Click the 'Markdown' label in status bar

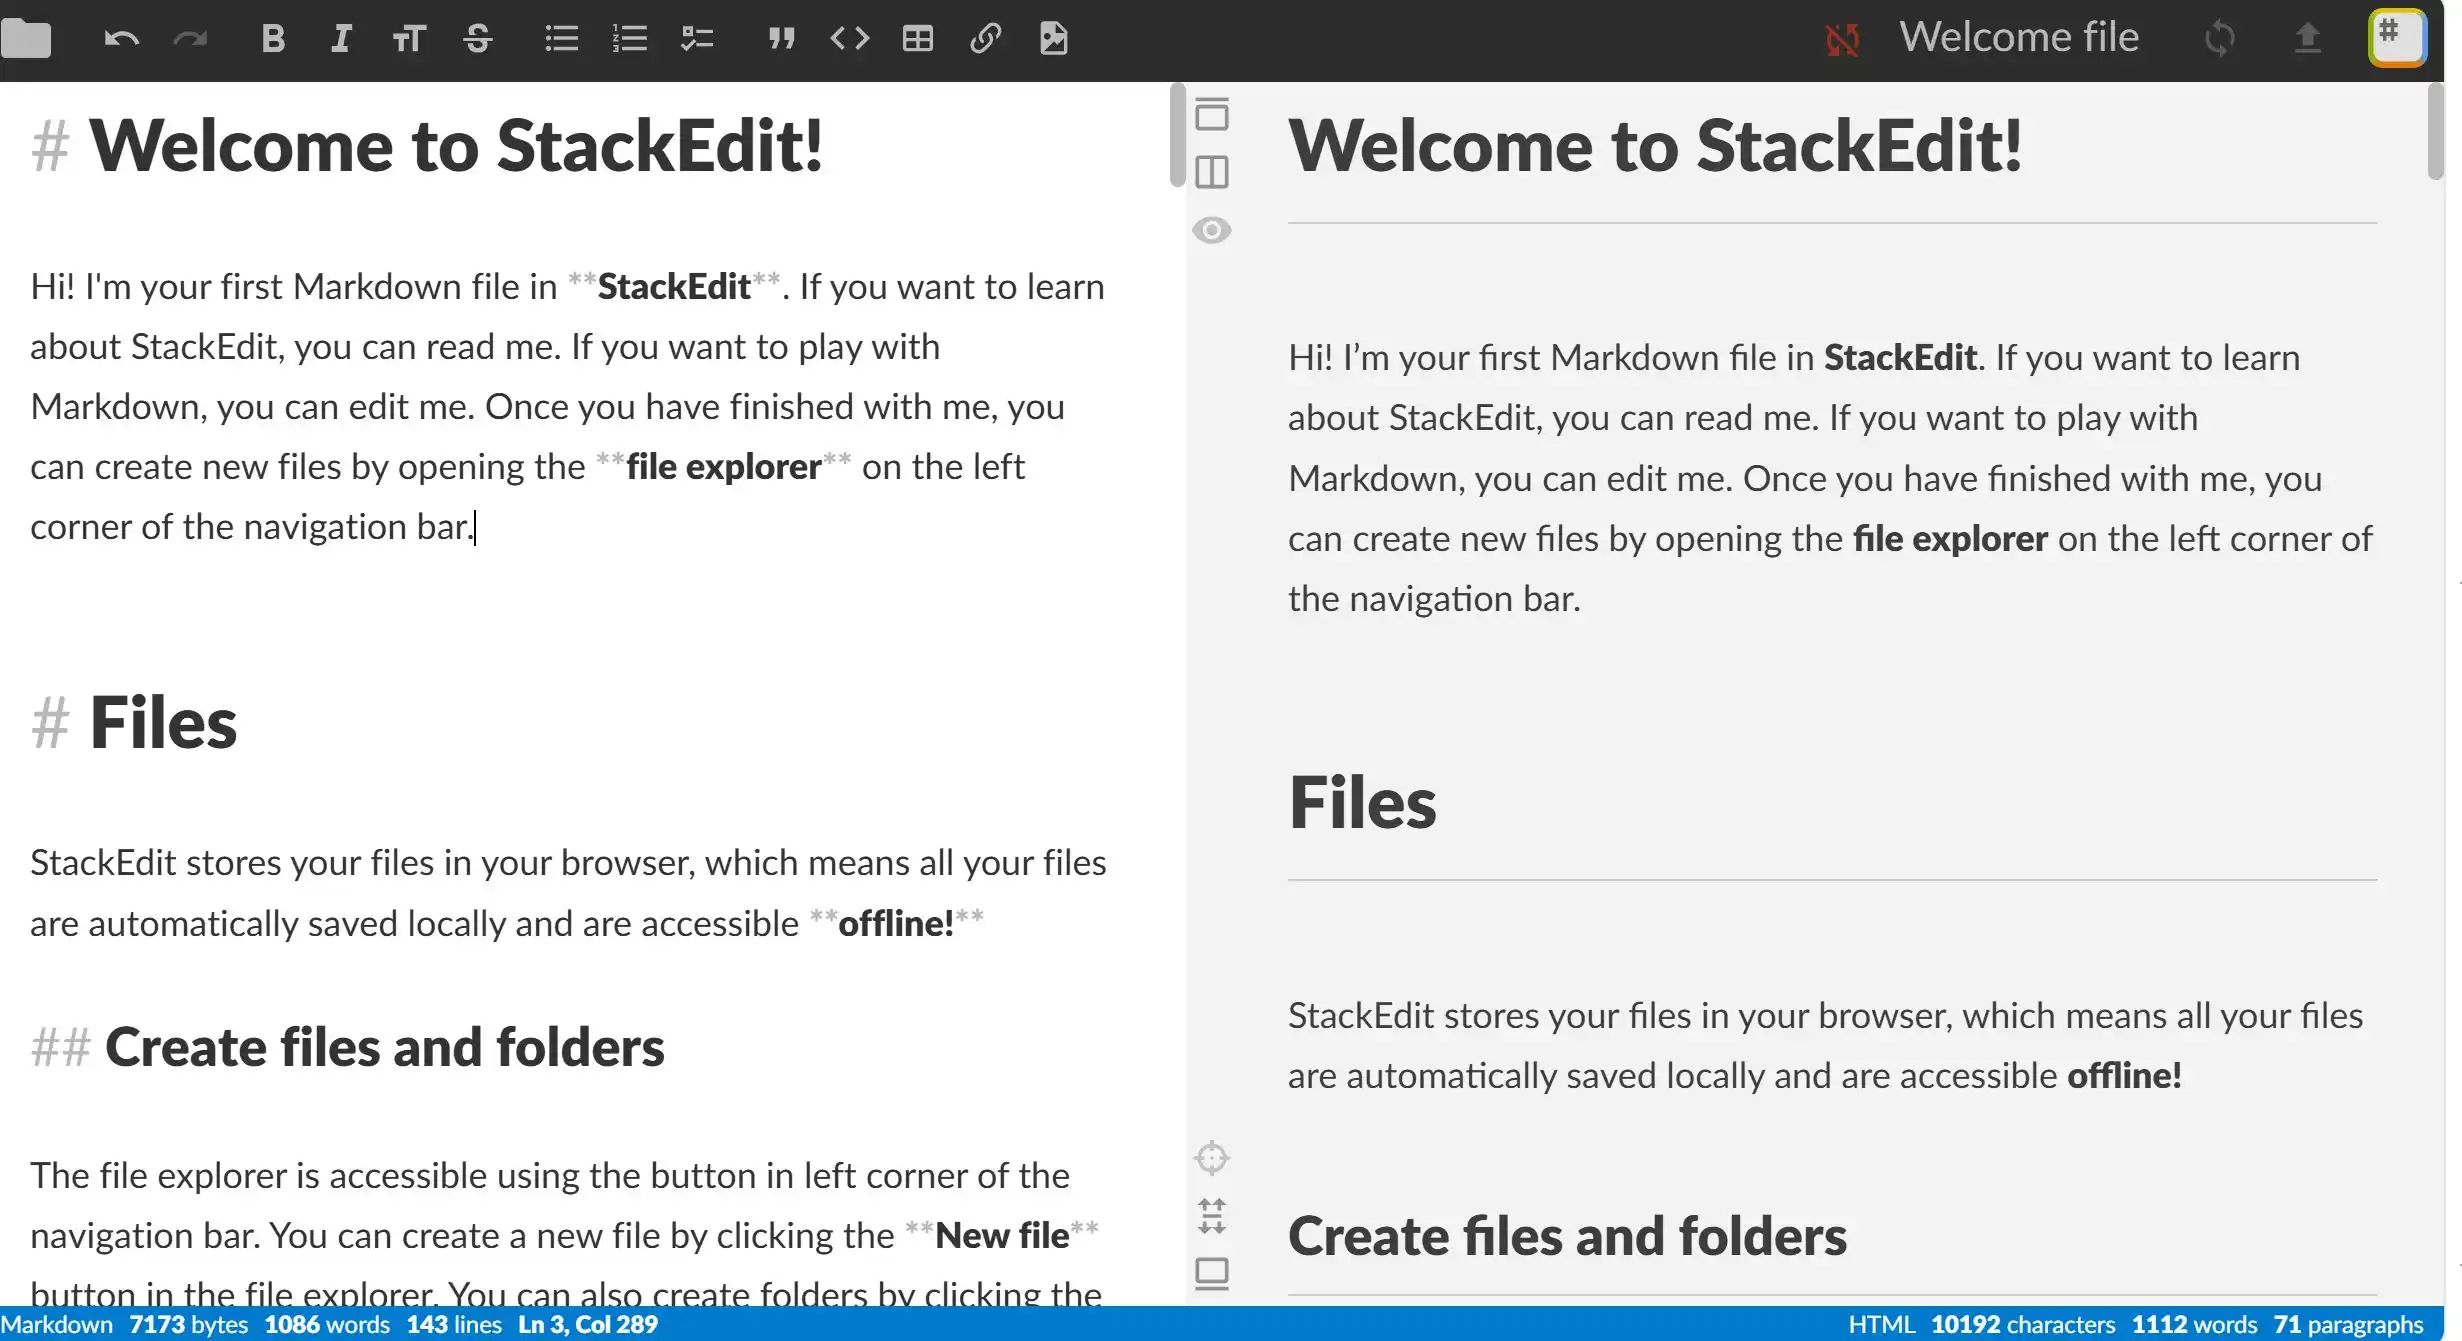pos(57,1324)
